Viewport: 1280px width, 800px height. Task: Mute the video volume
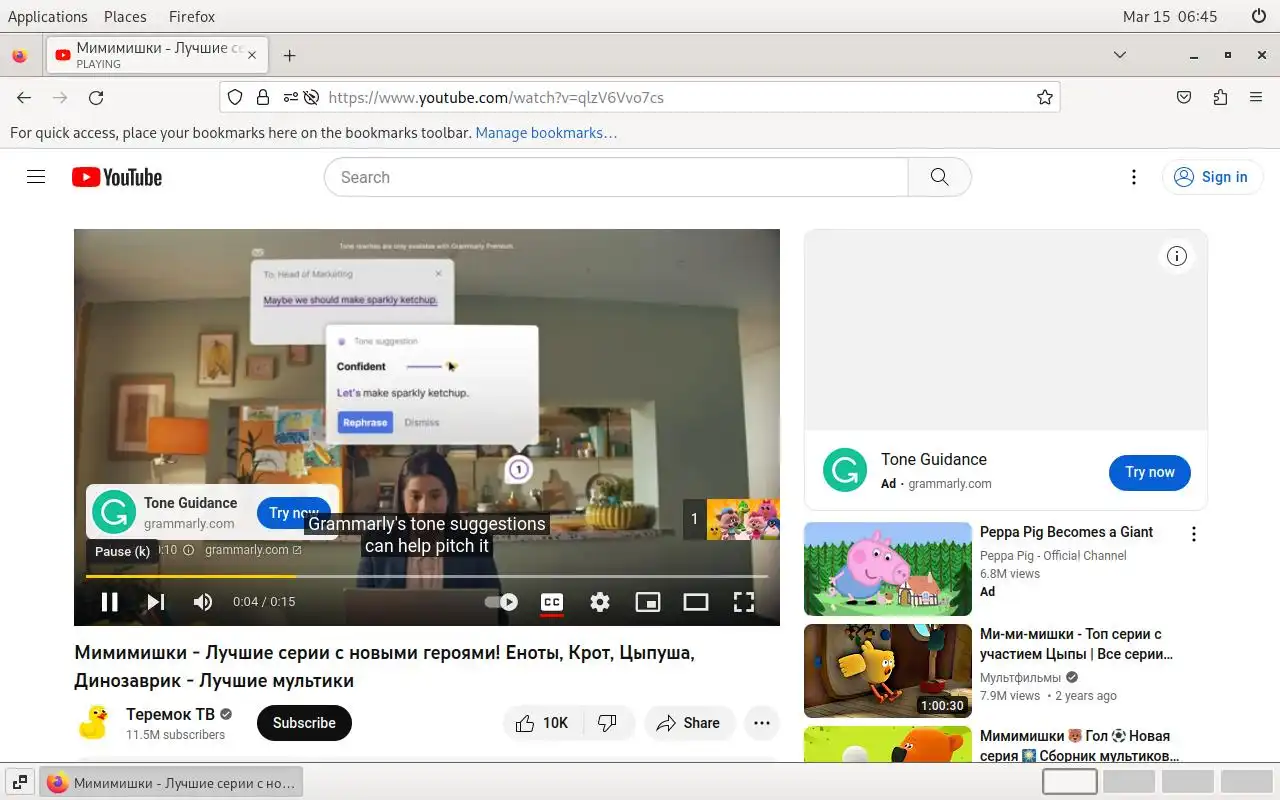(x=203, y=601)
